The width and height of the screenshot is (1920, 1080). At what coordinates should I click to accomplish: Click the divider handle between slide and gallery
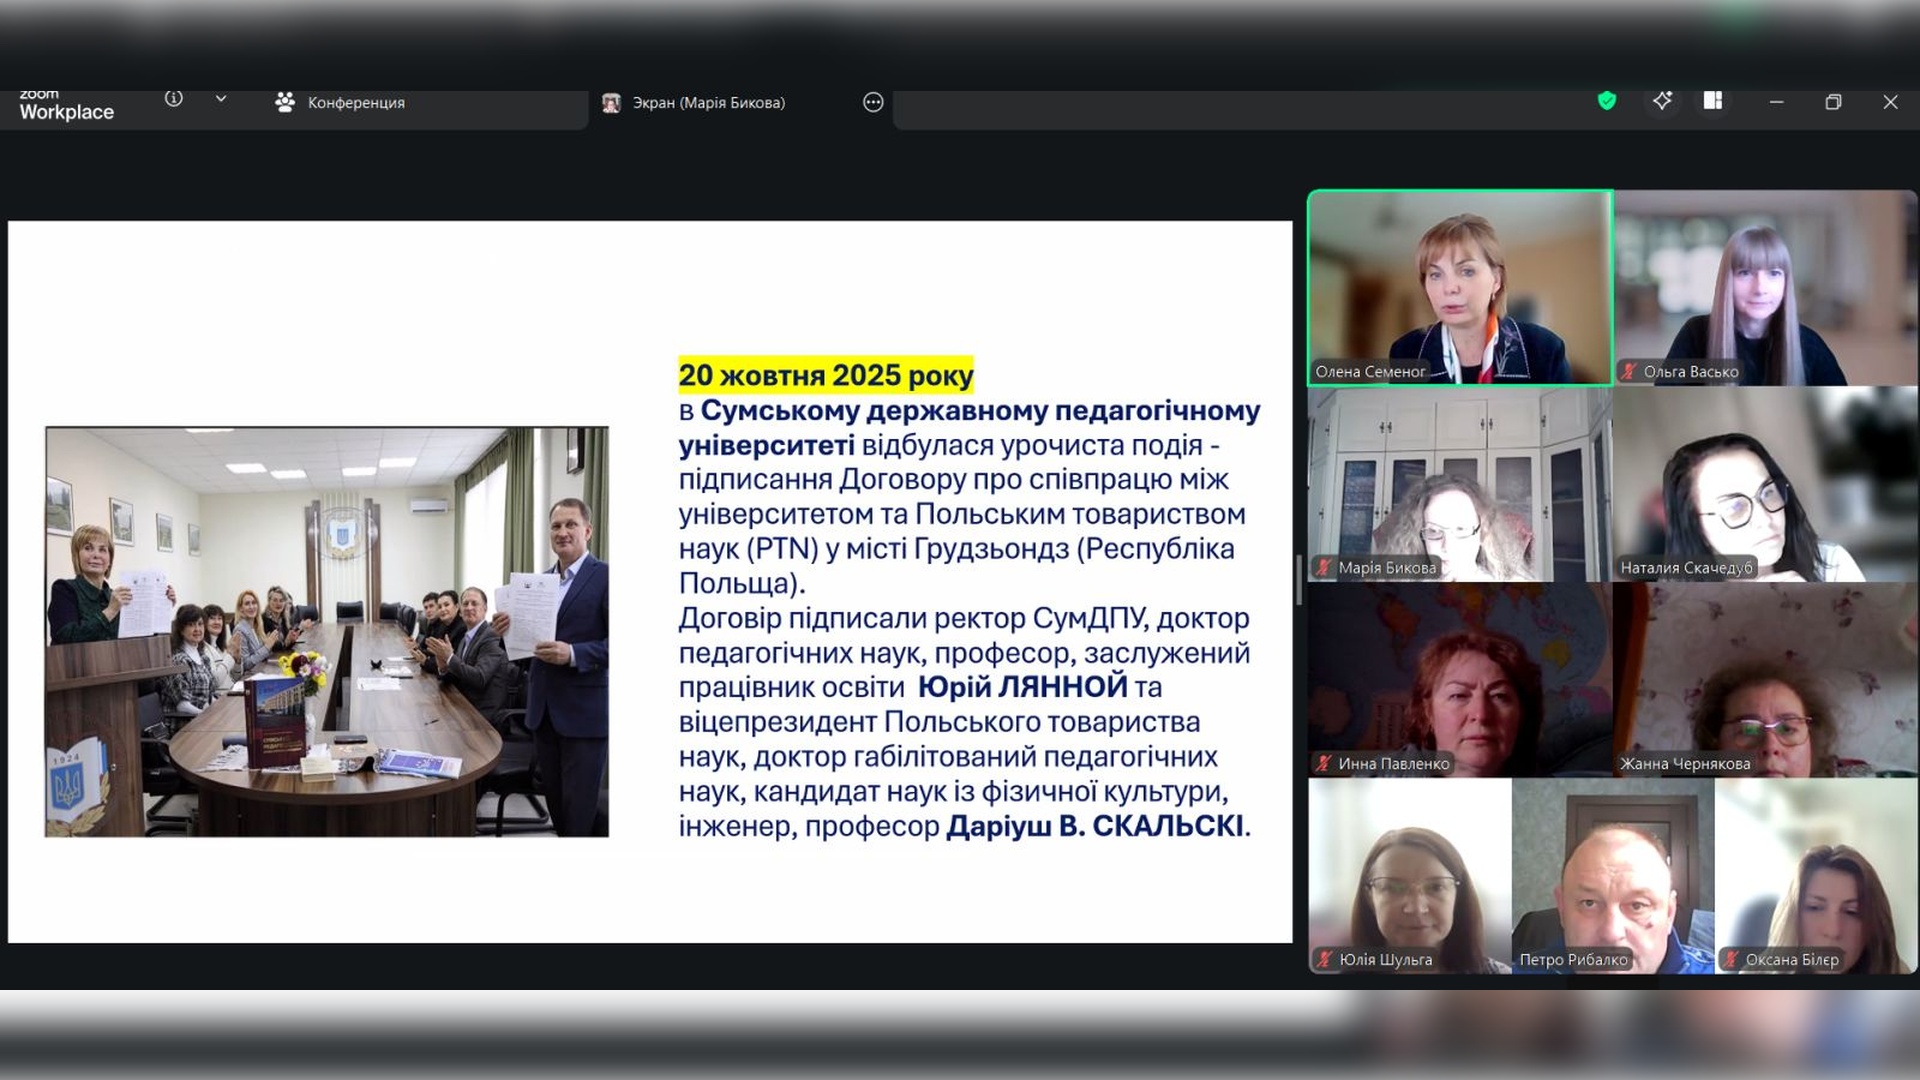pos(1299,580)
